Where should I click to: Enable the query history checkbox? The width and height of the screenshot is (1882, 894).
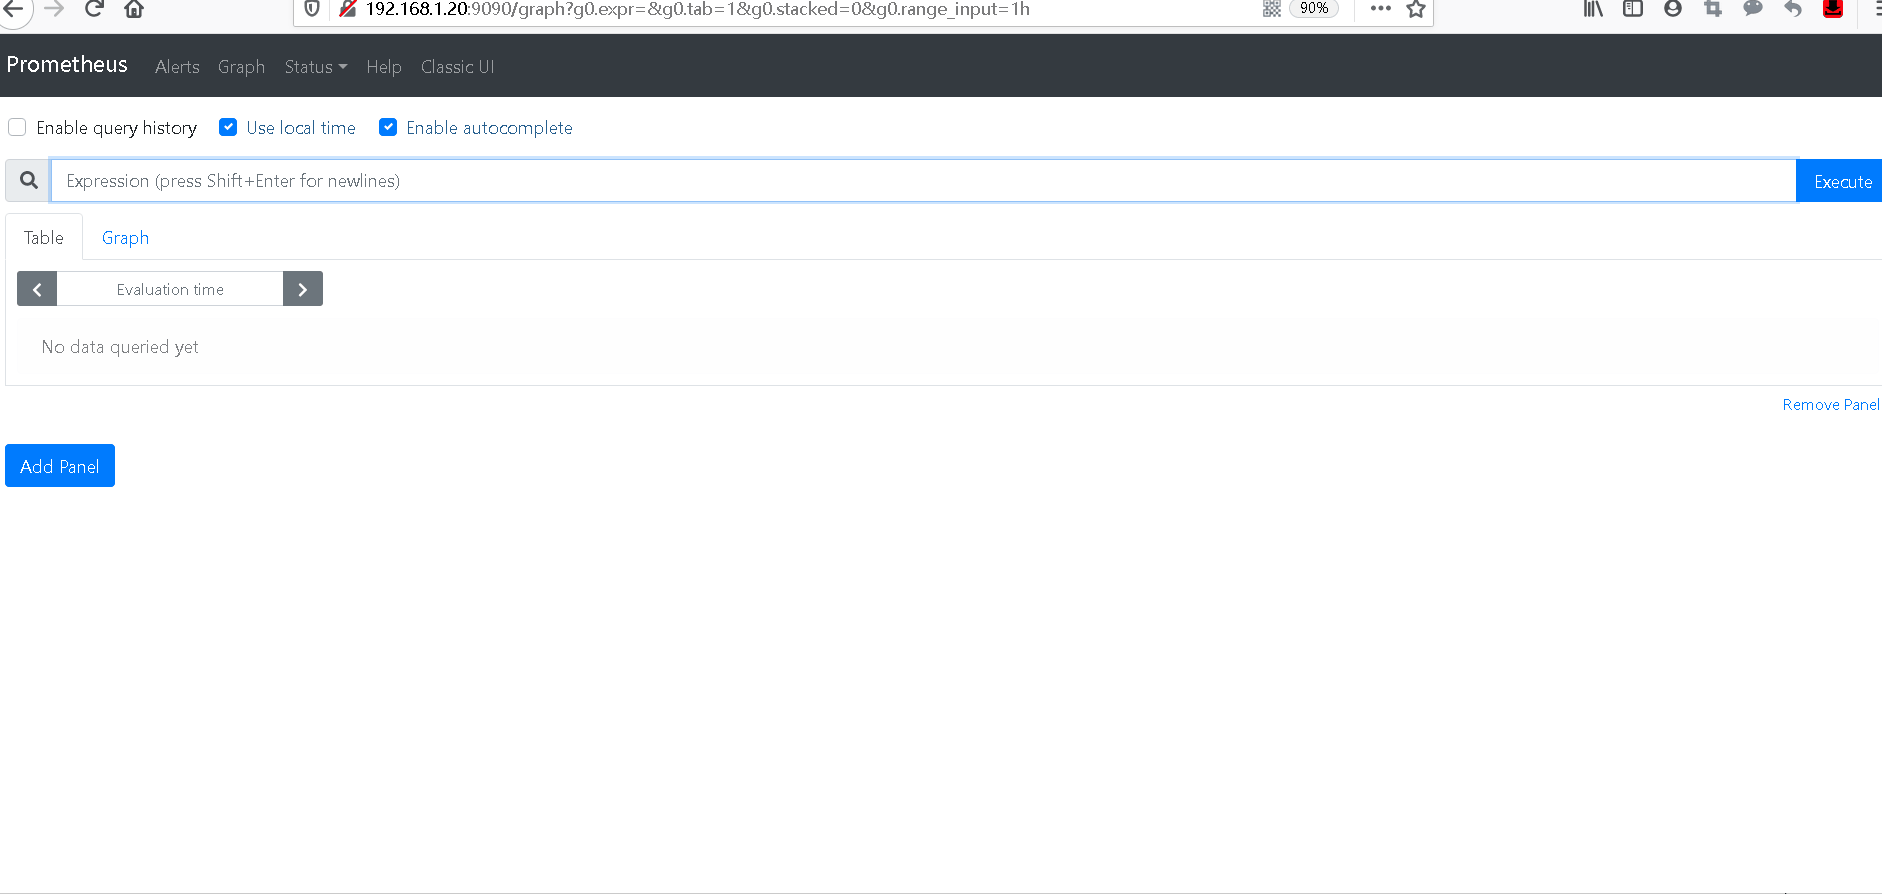pos(17,127)
